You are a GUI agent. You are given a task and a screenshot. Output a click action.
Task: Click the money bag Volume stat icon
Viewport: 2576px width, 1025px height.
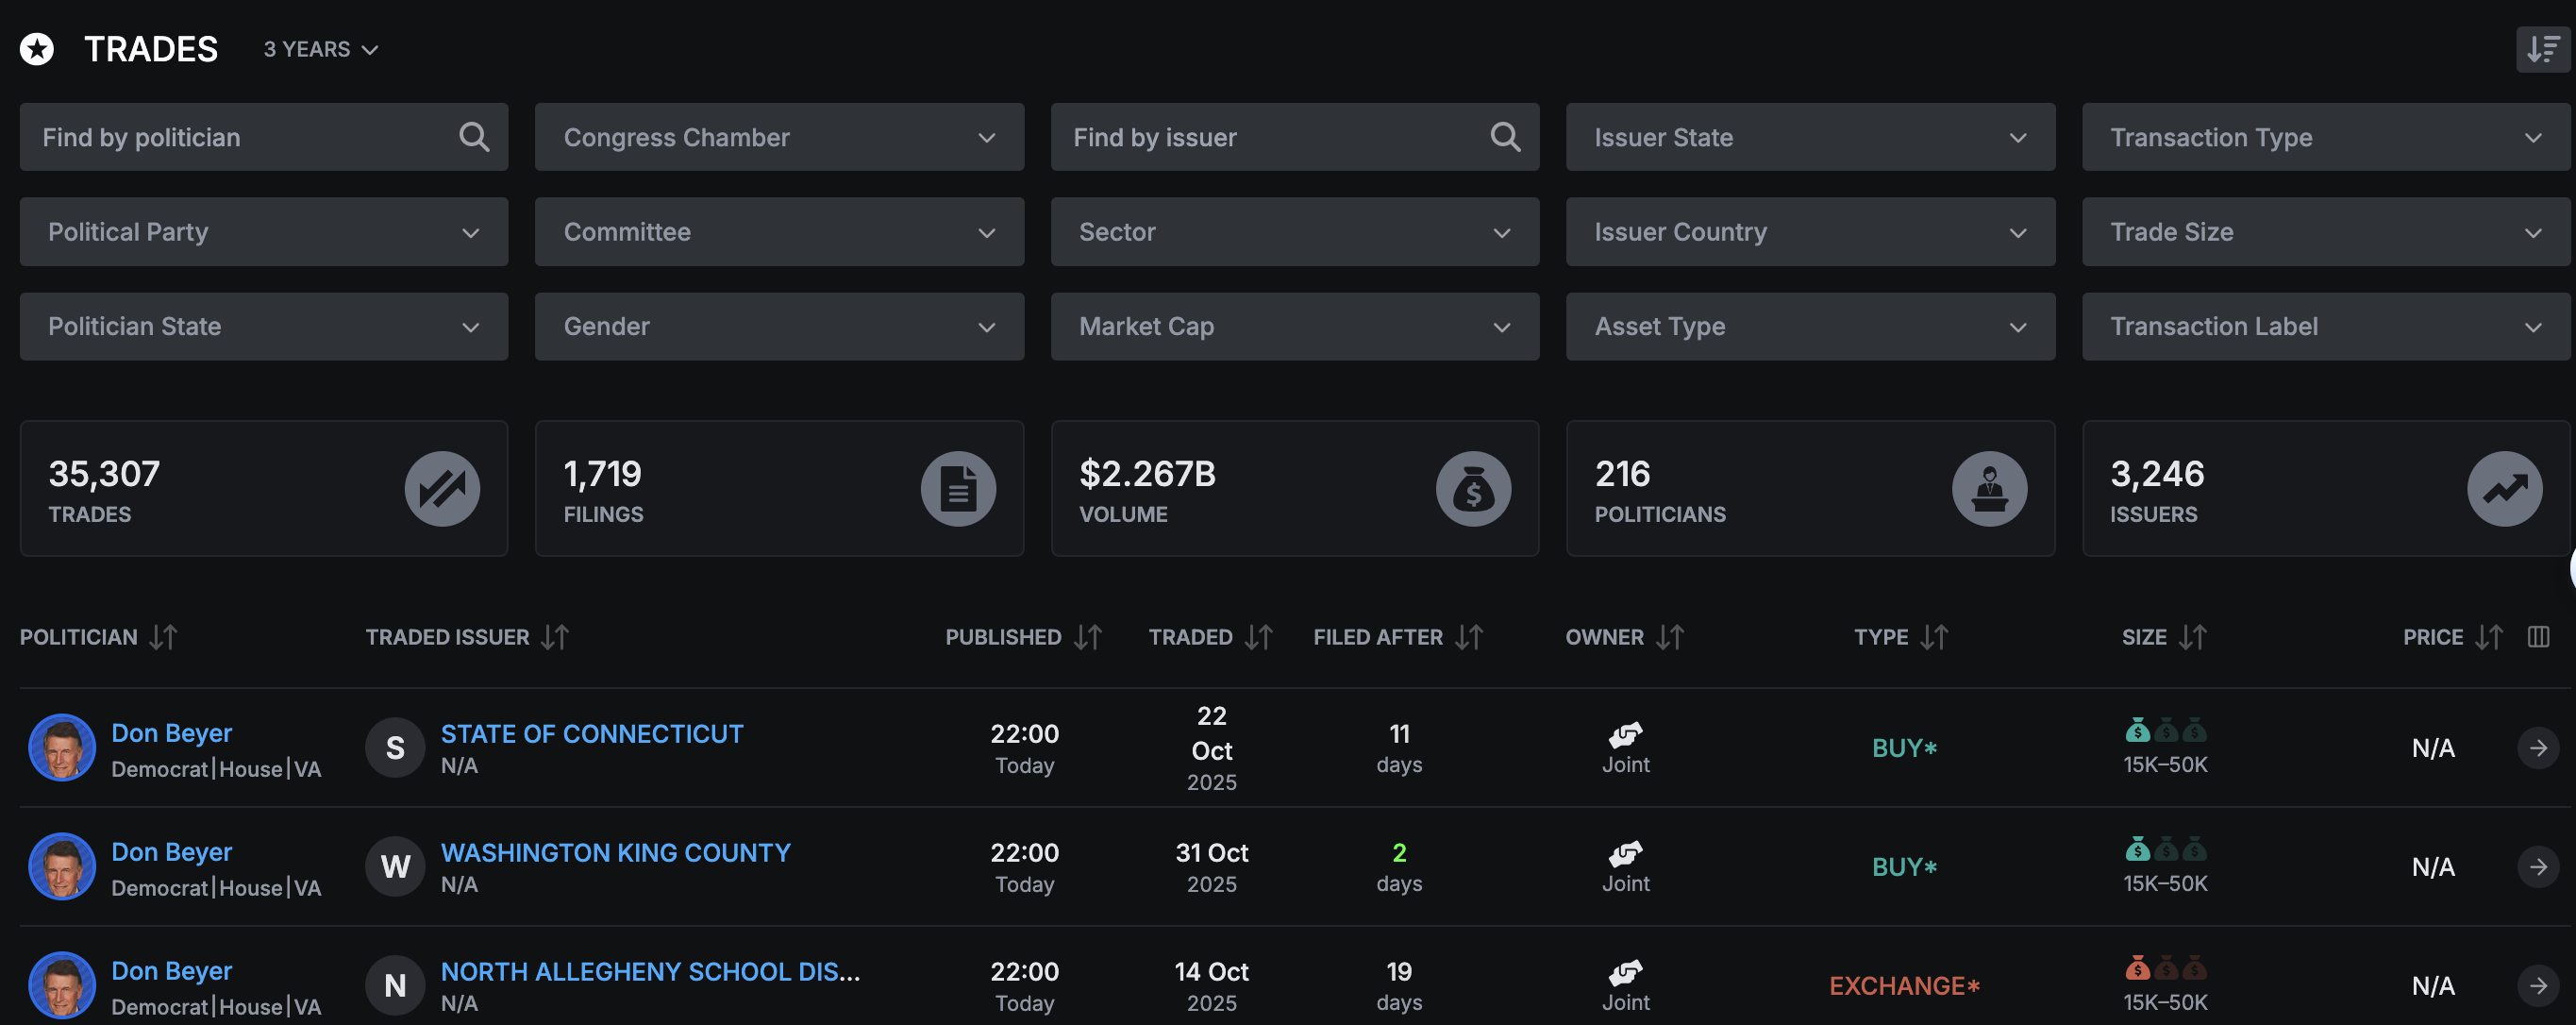point(1473,489)
